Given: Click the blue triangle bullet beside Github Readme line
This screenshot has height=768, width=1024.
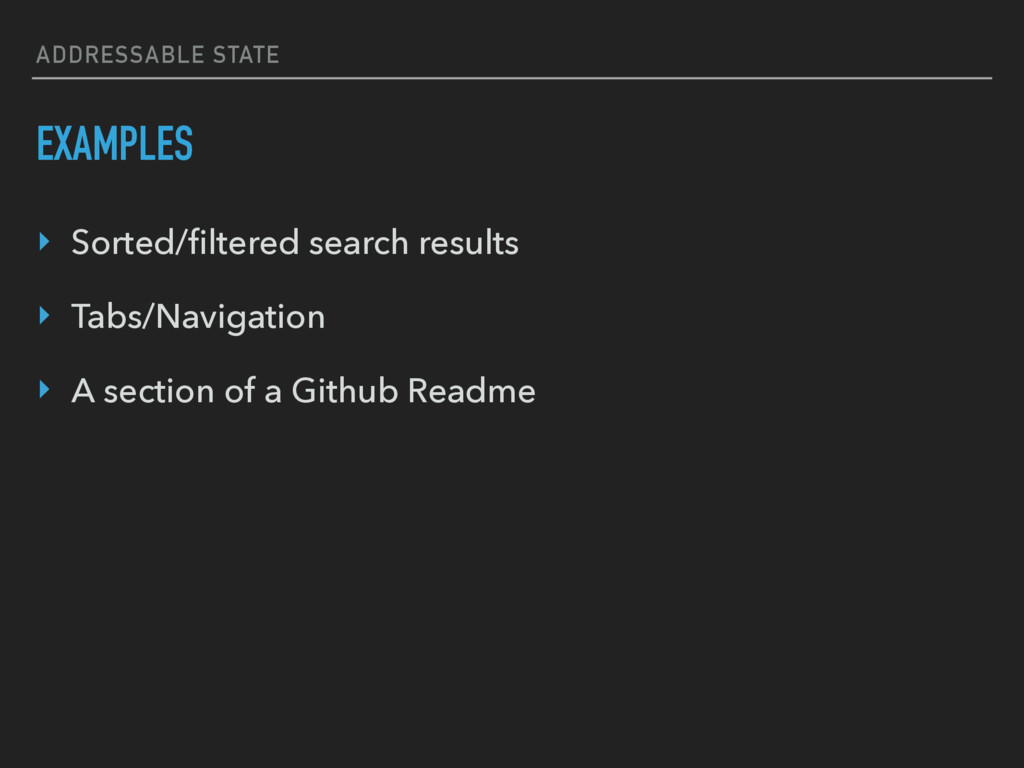Looking at the screenshot, I should coord(44,390).
